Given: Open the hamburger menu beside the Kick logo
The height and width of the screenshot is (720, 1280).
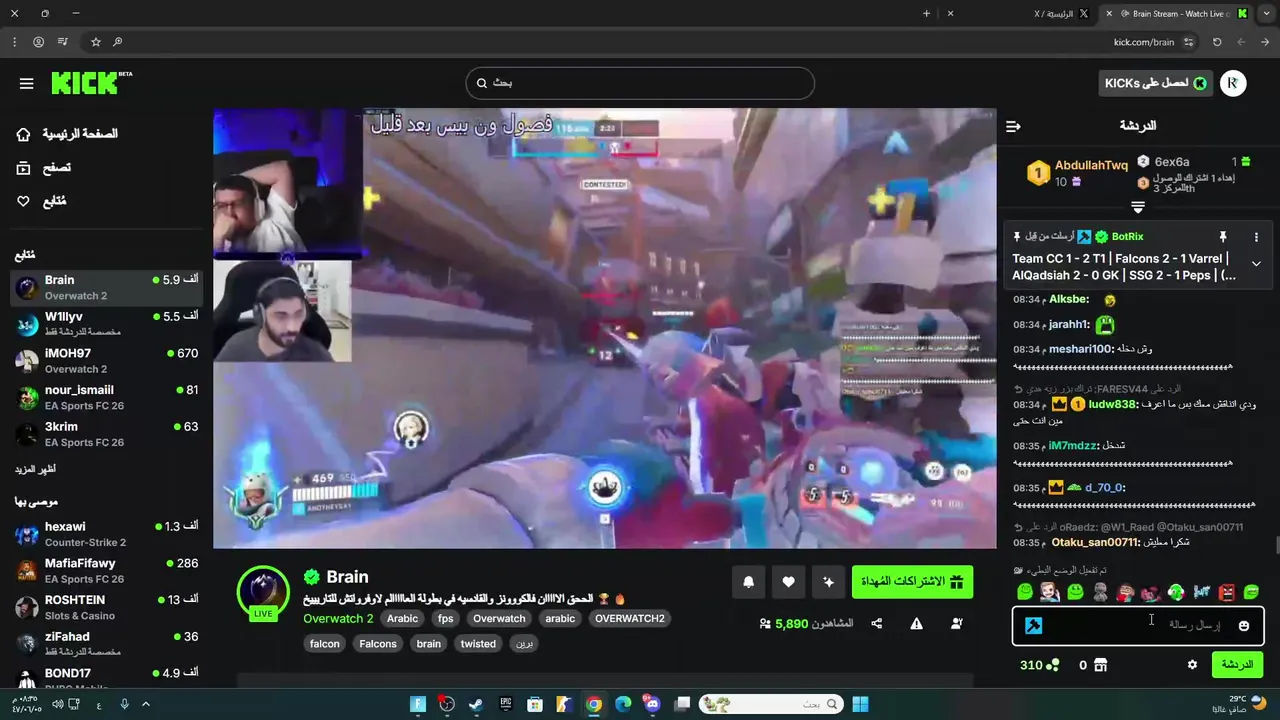Looking at the screenshot, I should pos(27,84).
